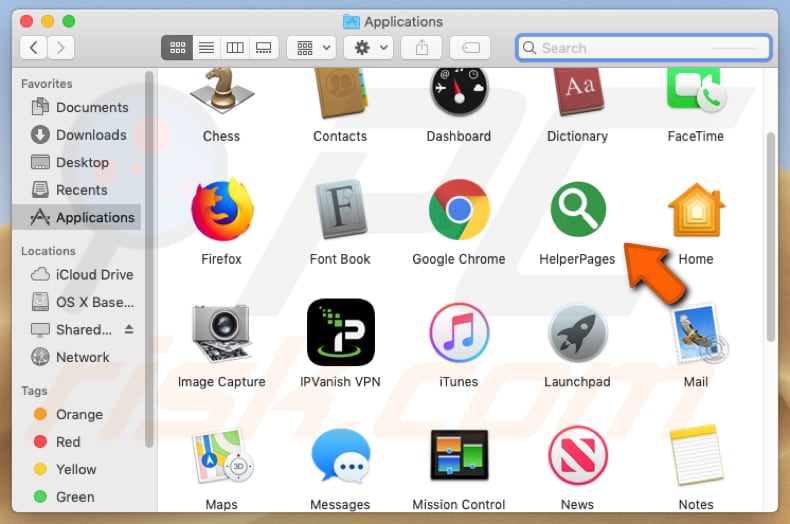Select the HelperPages app icon
Image resolution: width=790 pixels, height=524 pixels.
pos(578,209)
